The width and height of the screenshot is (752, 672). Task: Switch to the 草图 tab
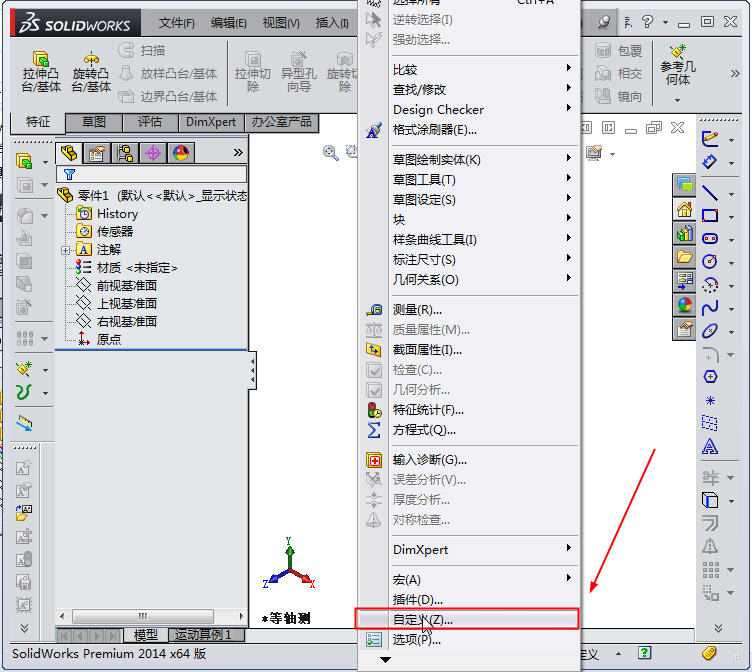pos(94,122)
